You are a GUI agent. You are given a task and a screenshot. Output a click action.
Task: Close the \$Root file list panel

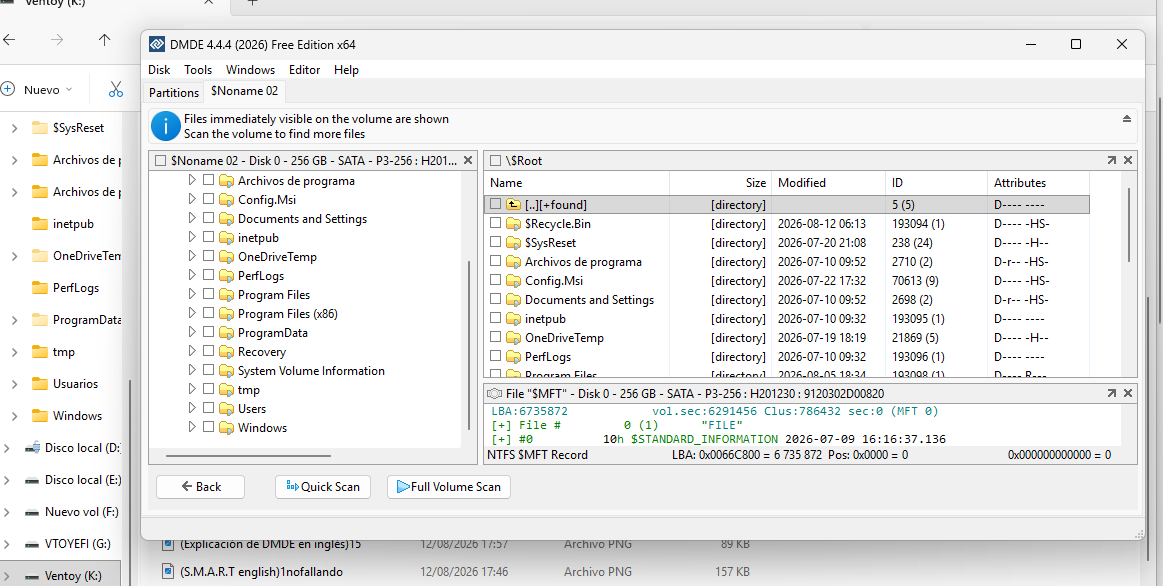tap(1128, 160)
